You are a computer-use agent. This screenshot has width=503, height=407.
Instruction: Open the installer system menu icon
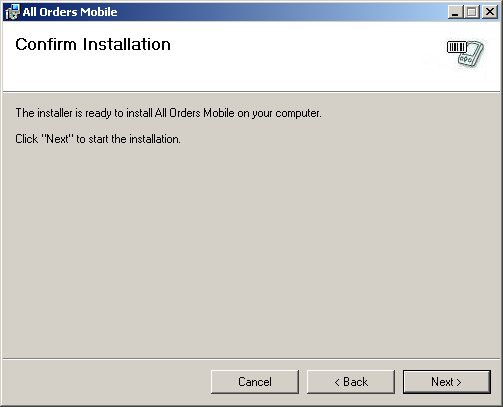click(x=12, y=12)
